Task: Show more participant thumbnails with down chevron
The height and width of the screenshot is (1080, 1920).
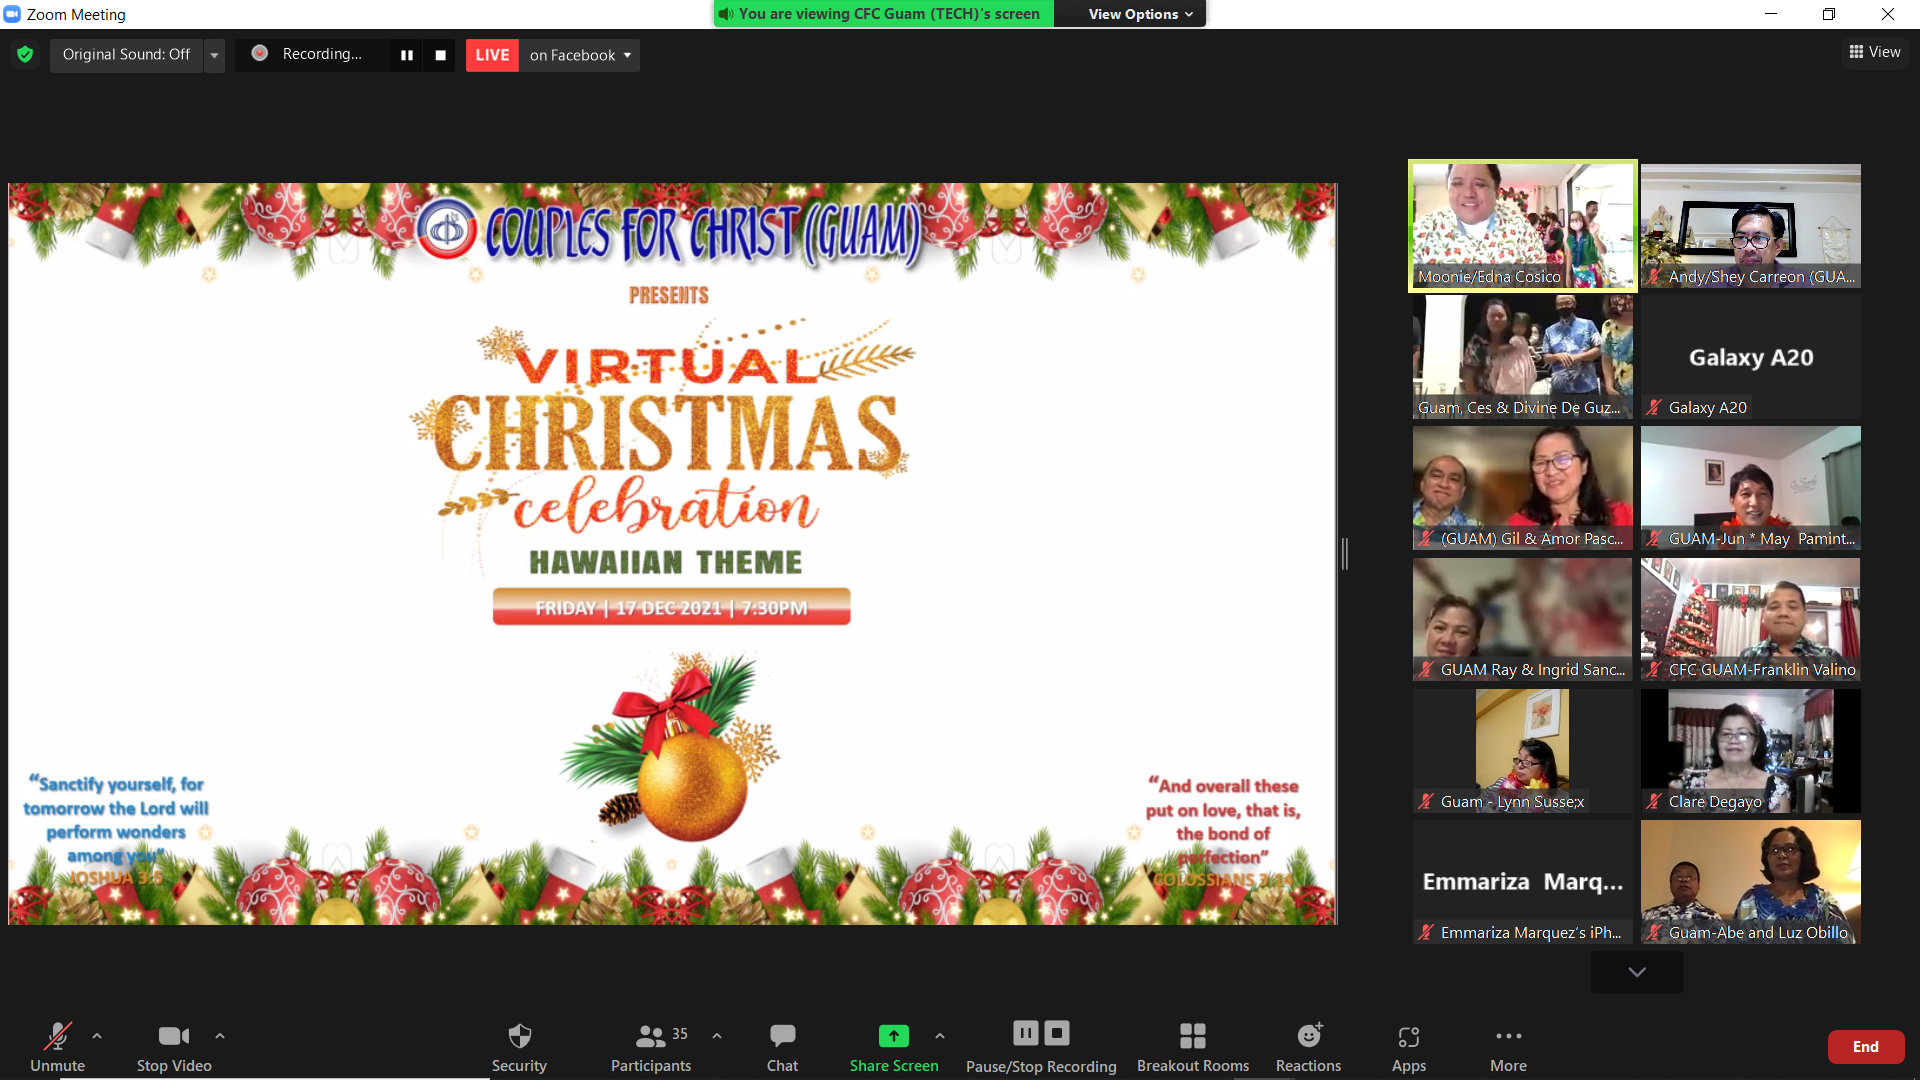Action: [x=1637, y=972]
